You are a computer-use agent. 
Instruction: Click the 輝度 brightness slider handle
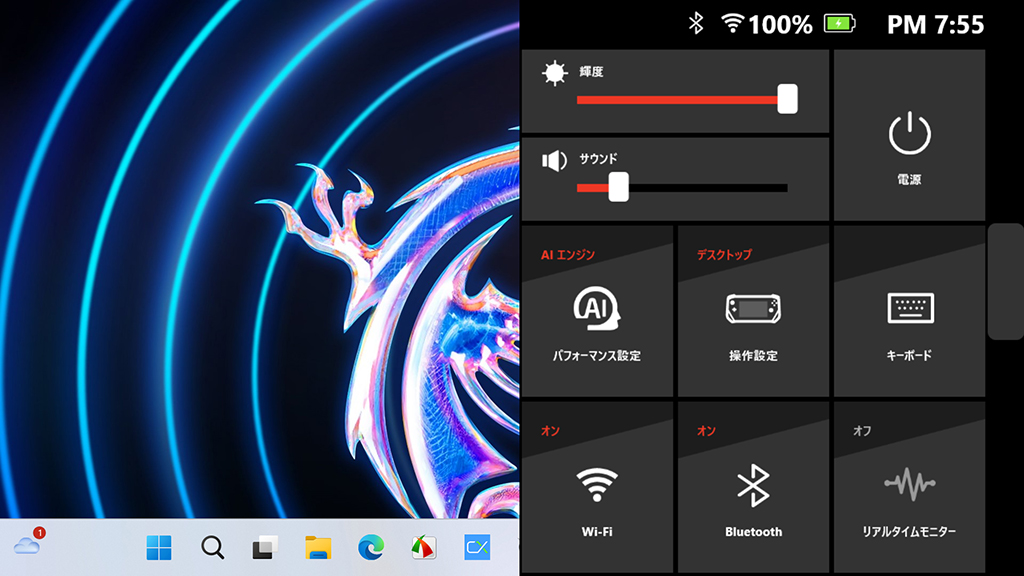coord(787,99)
